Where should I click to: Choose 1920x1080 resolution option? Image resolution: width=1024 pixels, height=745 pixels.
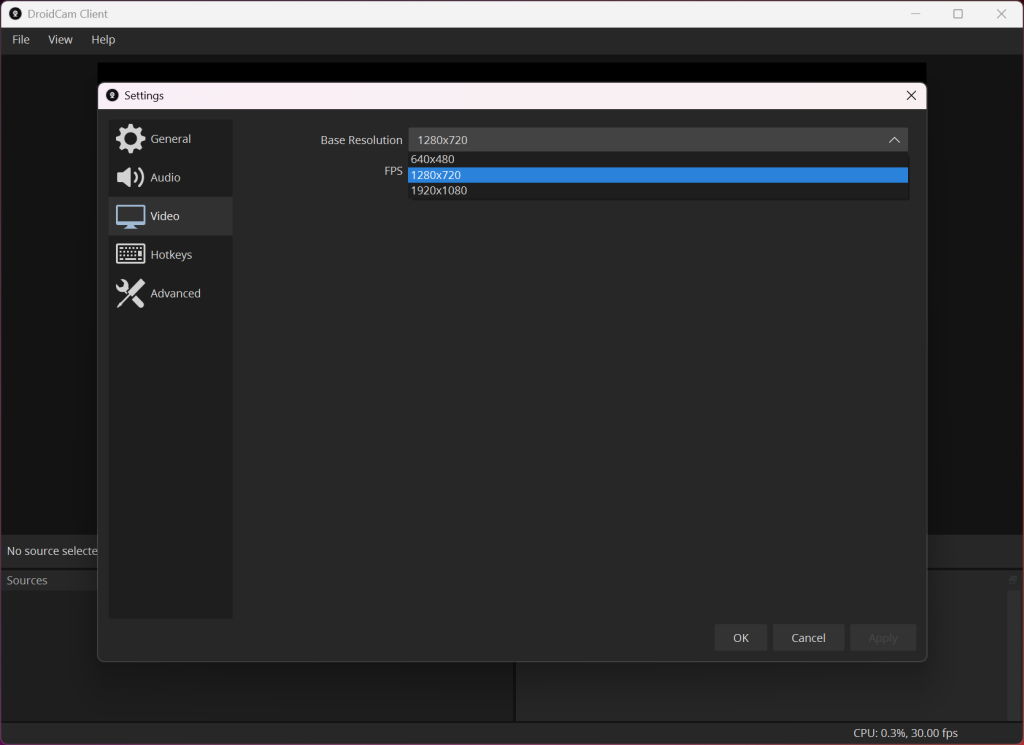click(x=658, y=191)
